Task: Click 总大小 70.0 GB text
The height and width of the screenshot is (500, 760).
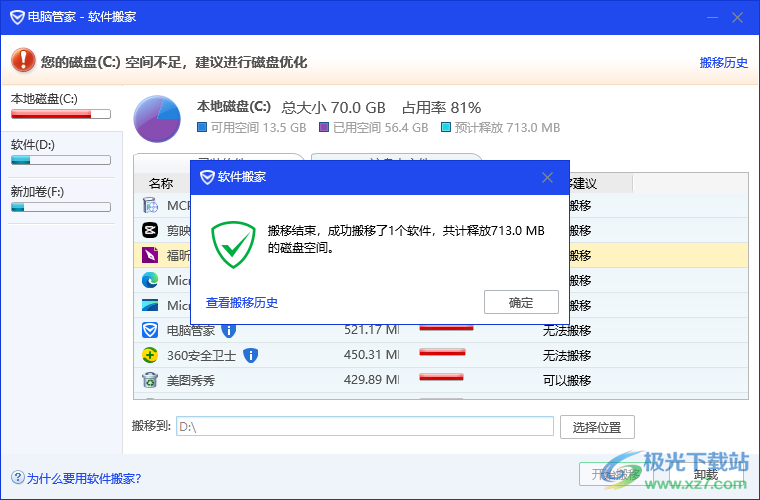Action: pyautogui.click(x=333, y=108)
